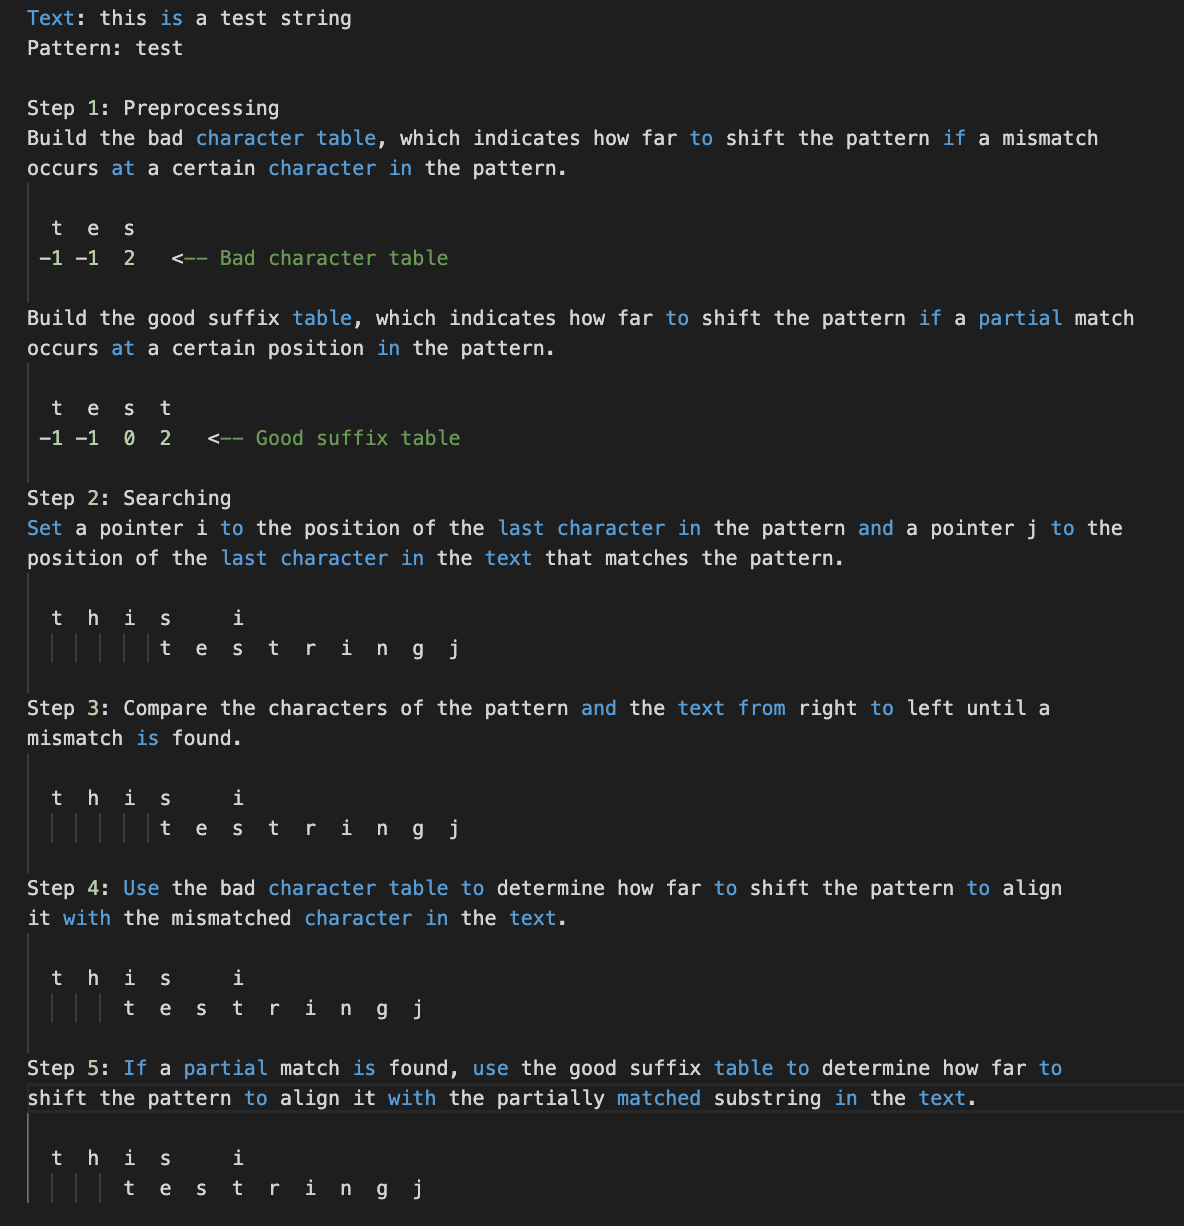Click the word 'from' in Step 3 description
1184x1226 pixels.
[x=762, y=708]
